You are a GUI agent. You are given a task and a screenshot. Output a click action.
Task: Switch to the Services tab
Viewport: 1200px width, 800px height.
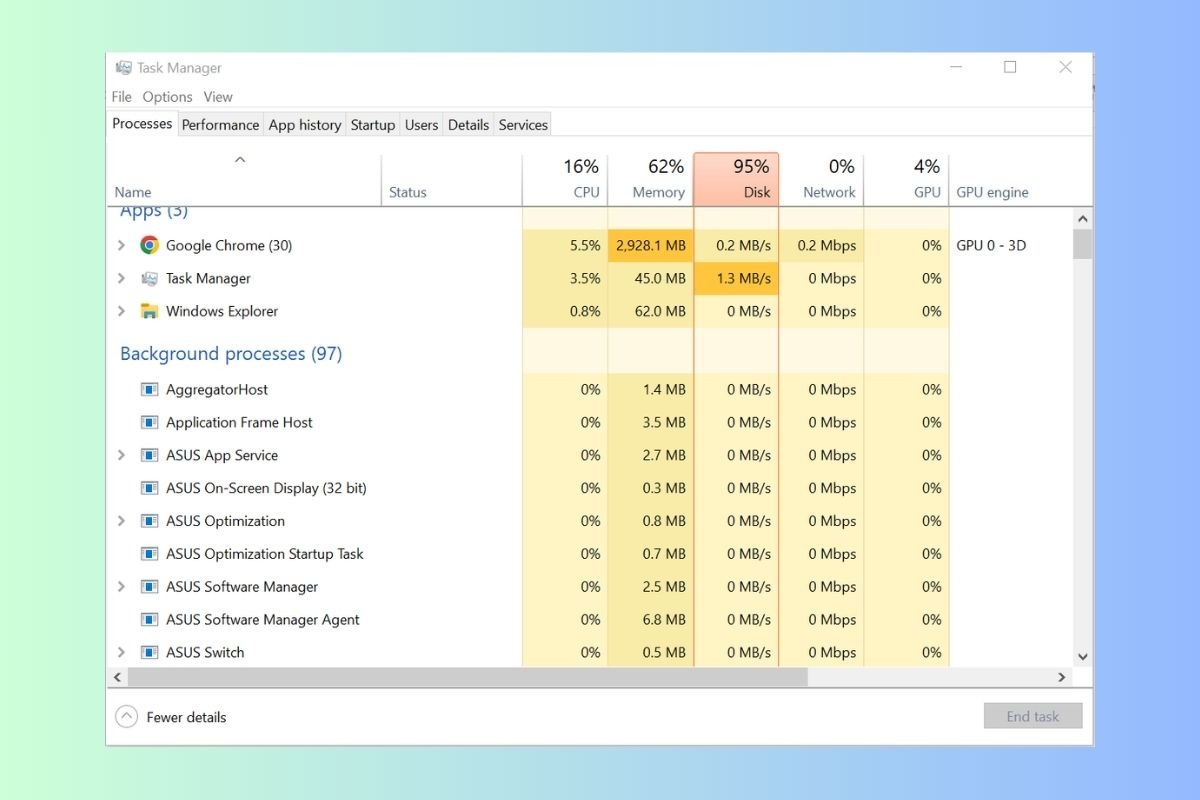click(x=523, y=125)
